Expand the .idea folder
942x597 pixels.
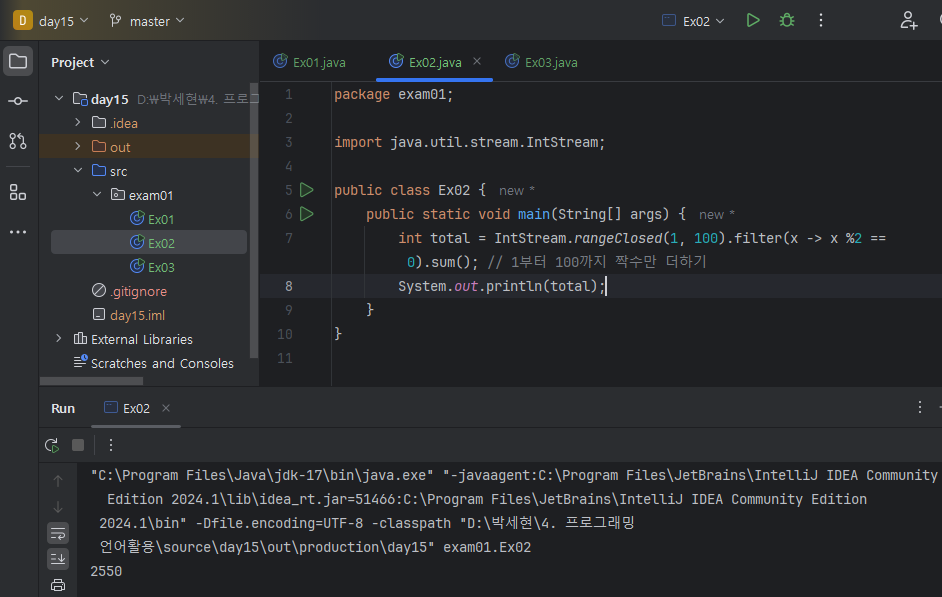coord(78,123)
